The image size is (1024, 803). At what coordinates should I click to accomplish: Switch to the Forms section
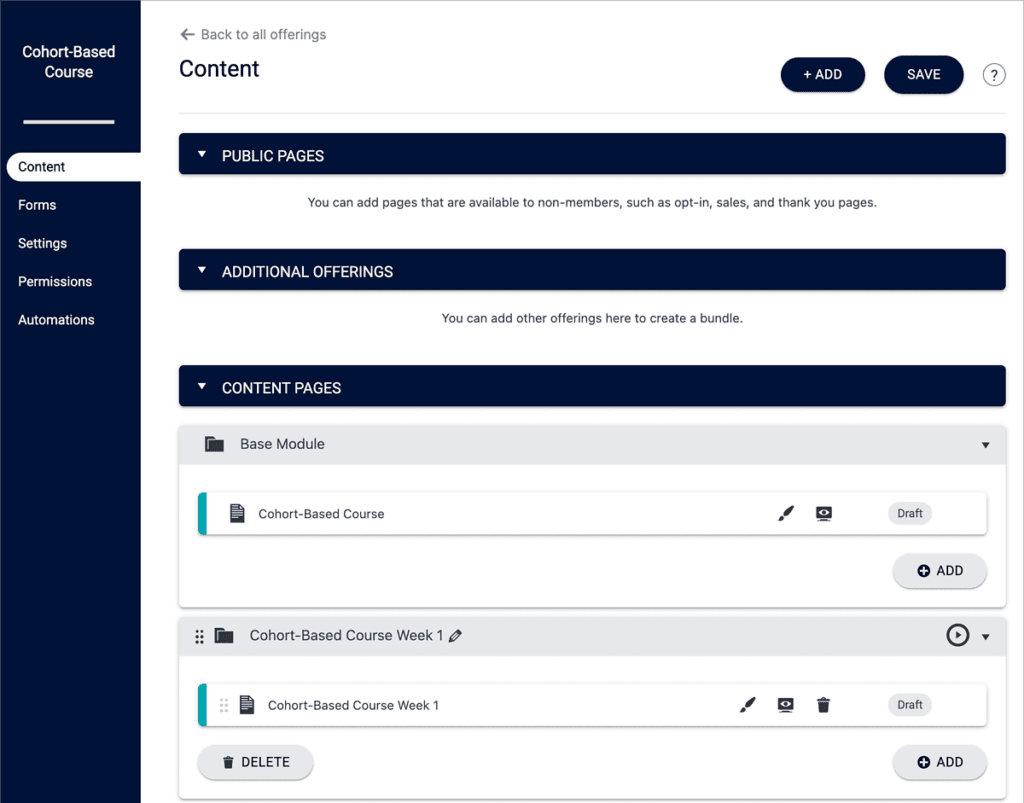pos(37,205)
